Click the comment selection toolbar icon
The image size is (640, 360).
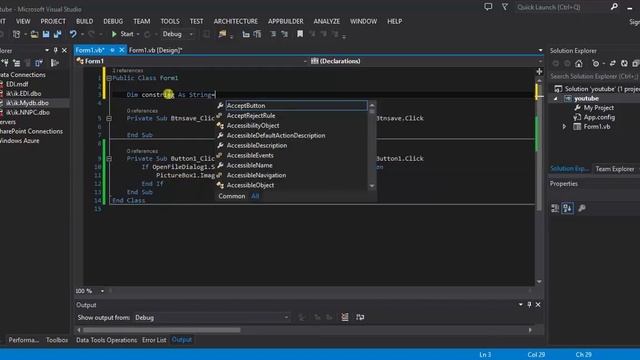(x=273, y=34)
